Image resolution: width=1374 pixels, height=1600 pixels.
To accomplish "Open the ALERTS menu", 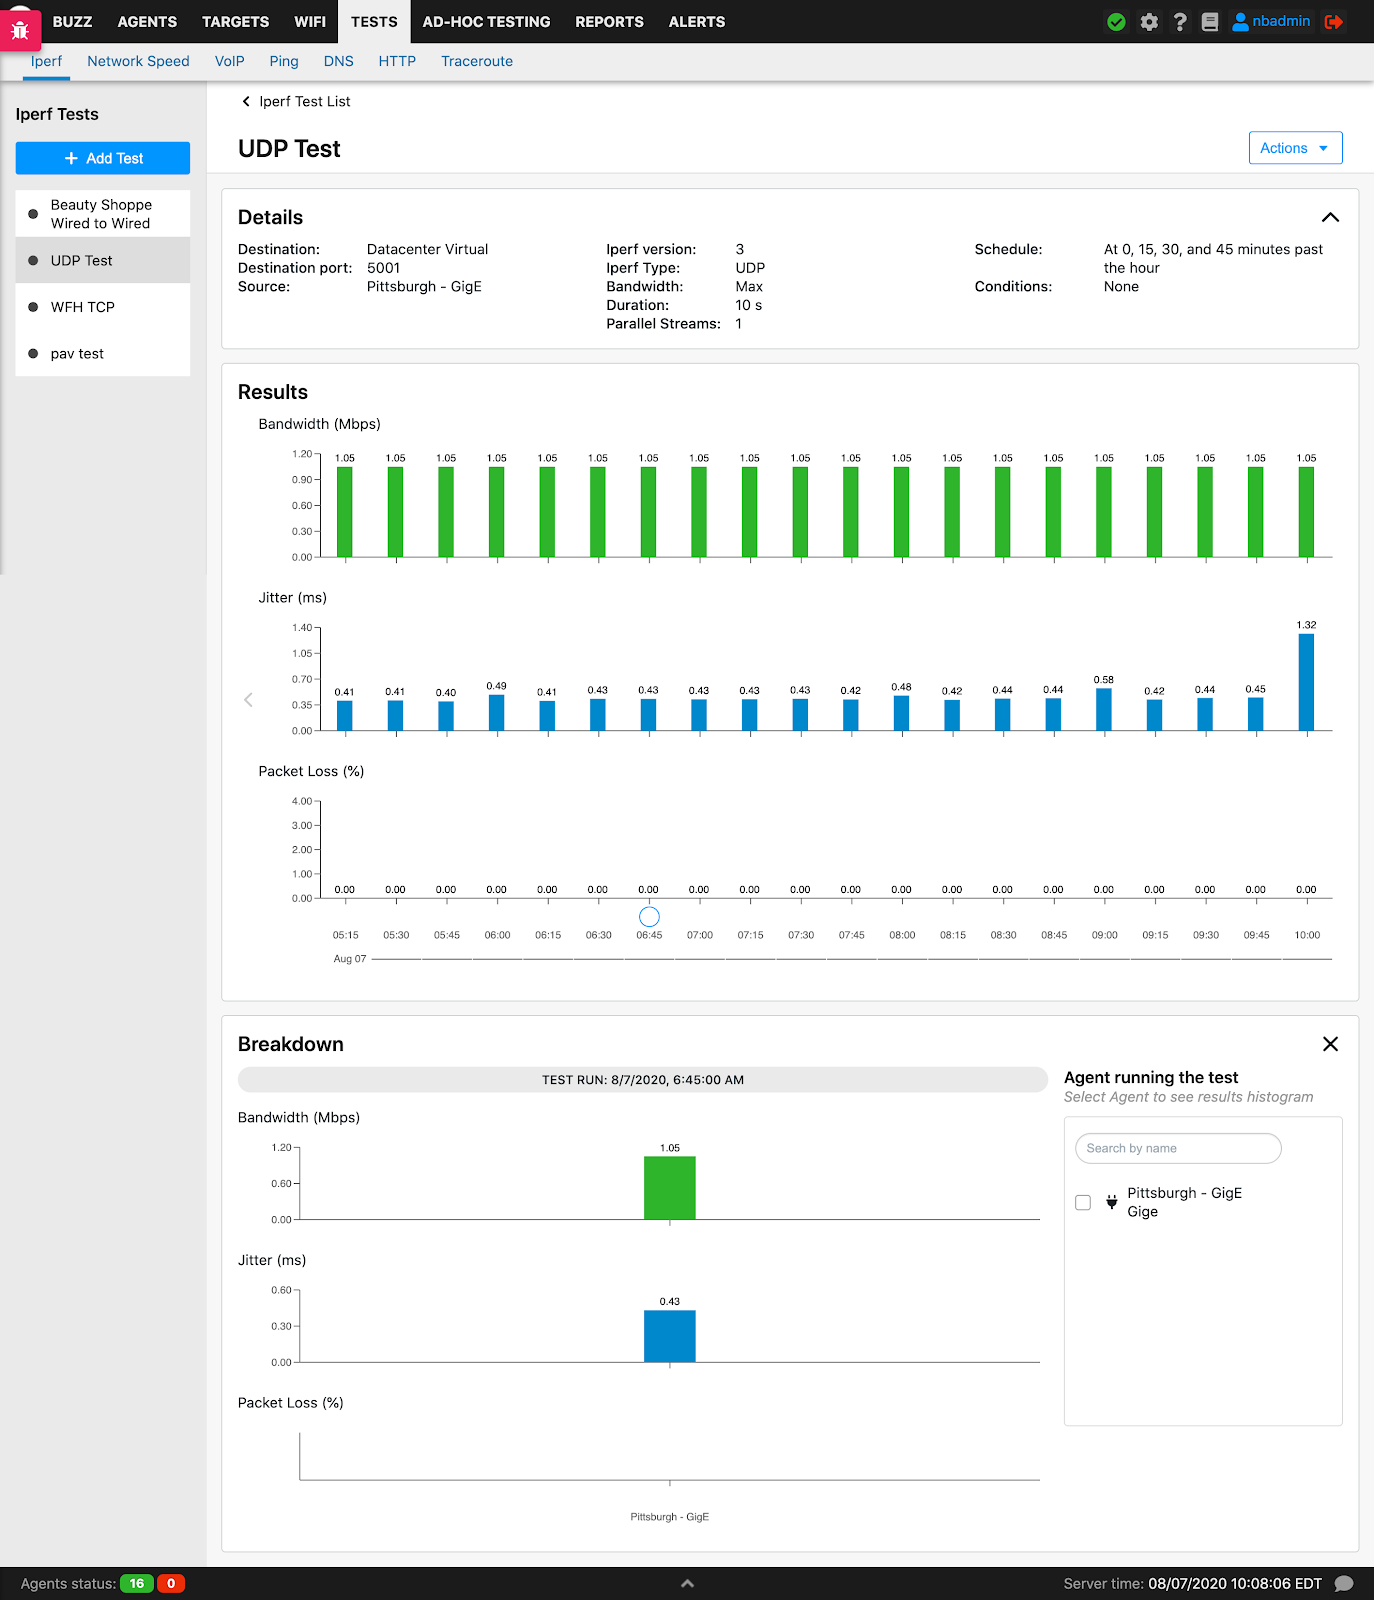I will point(697,22).
